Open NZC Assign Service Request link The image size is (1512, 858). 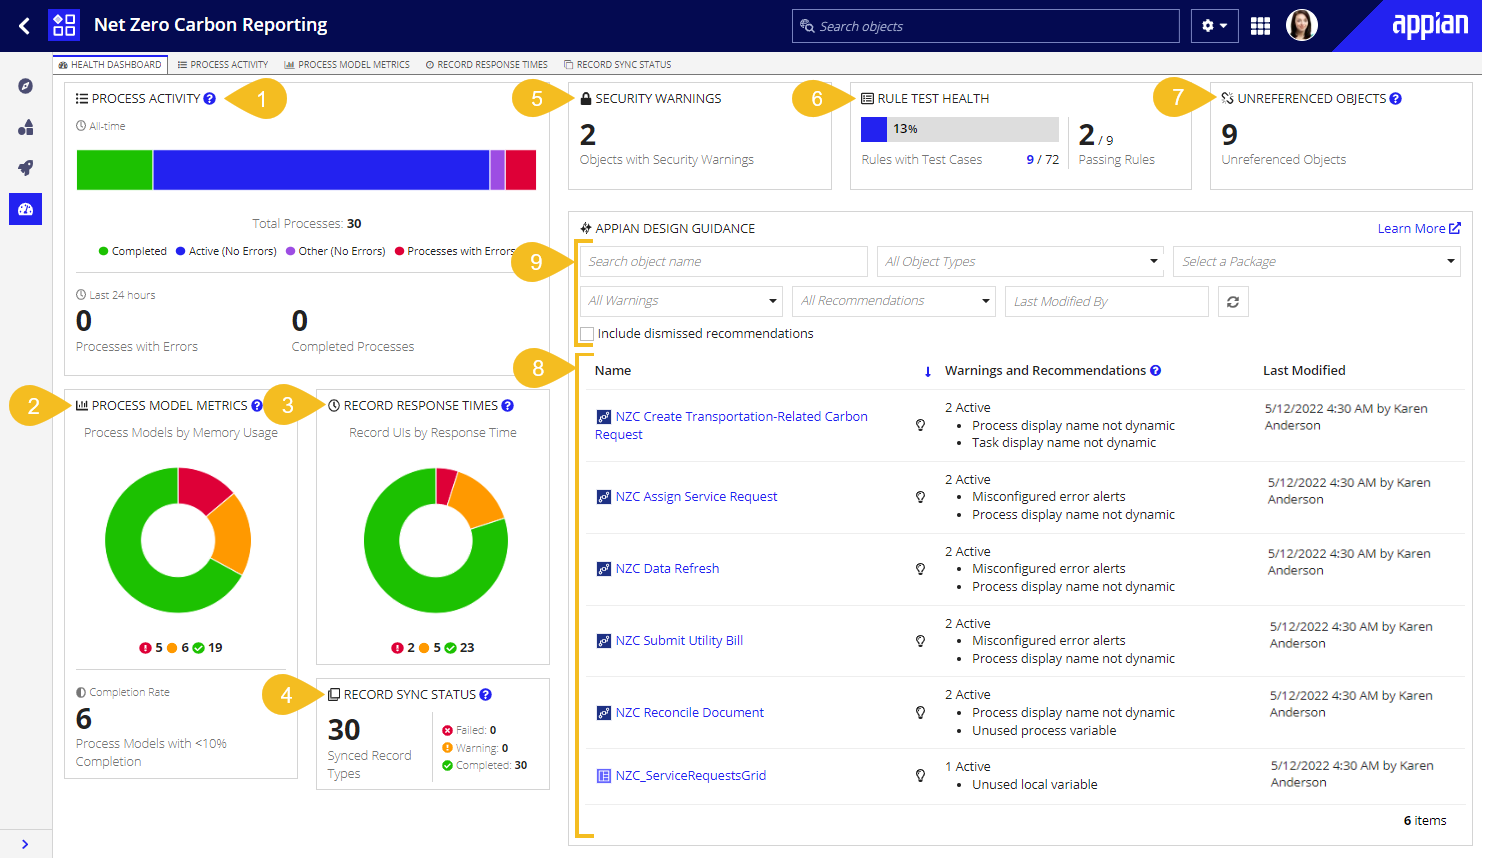point(696,497)
